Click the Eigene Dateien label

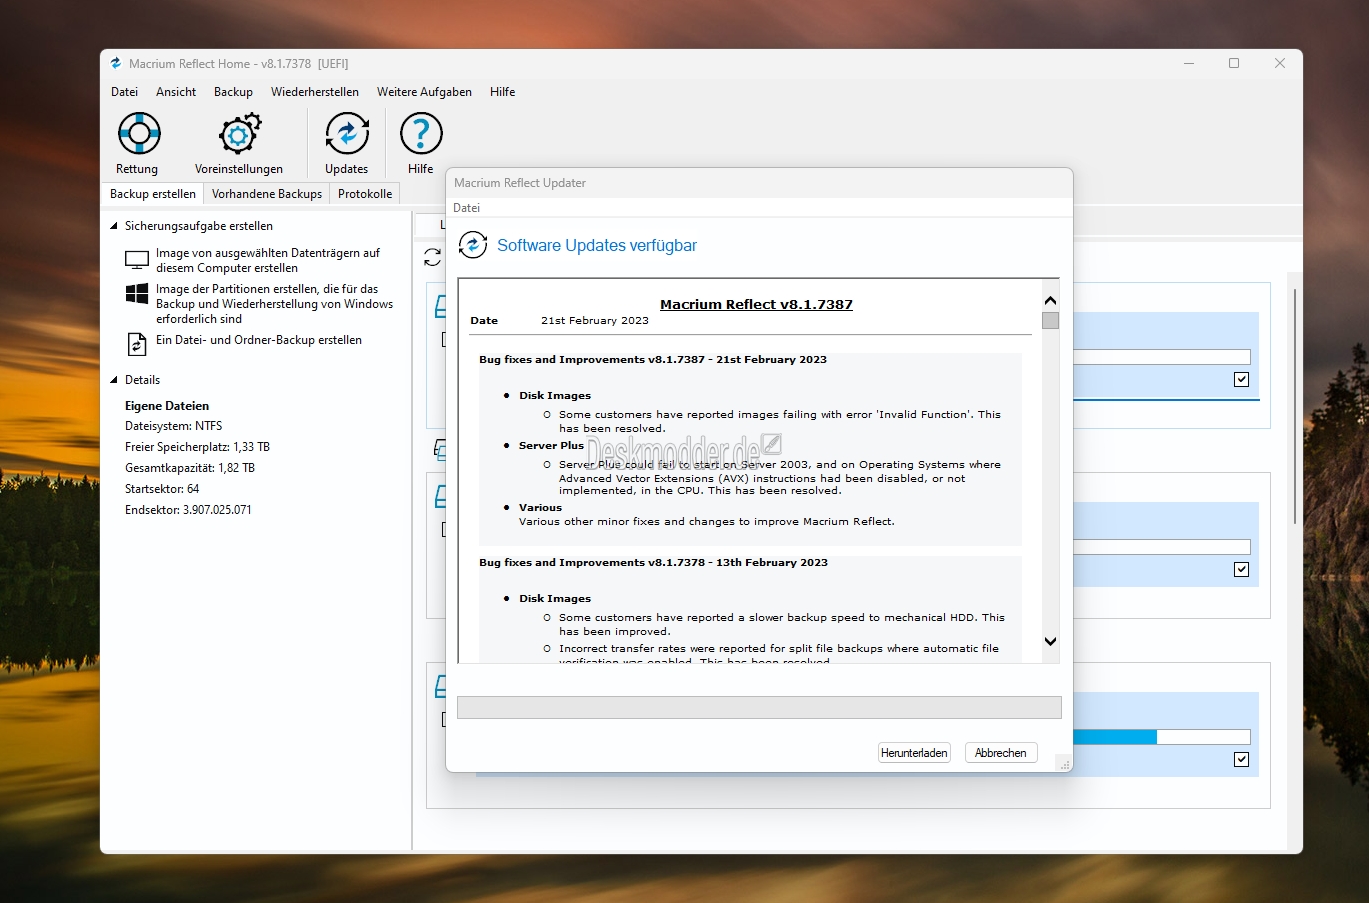tap(167, 406)
